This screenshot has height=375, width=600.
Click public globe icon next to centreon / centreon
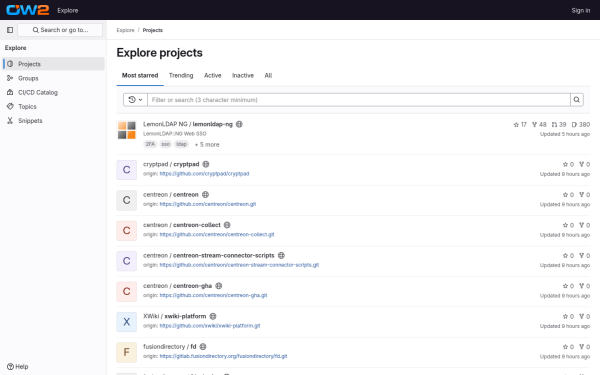(x=205, y=194)
